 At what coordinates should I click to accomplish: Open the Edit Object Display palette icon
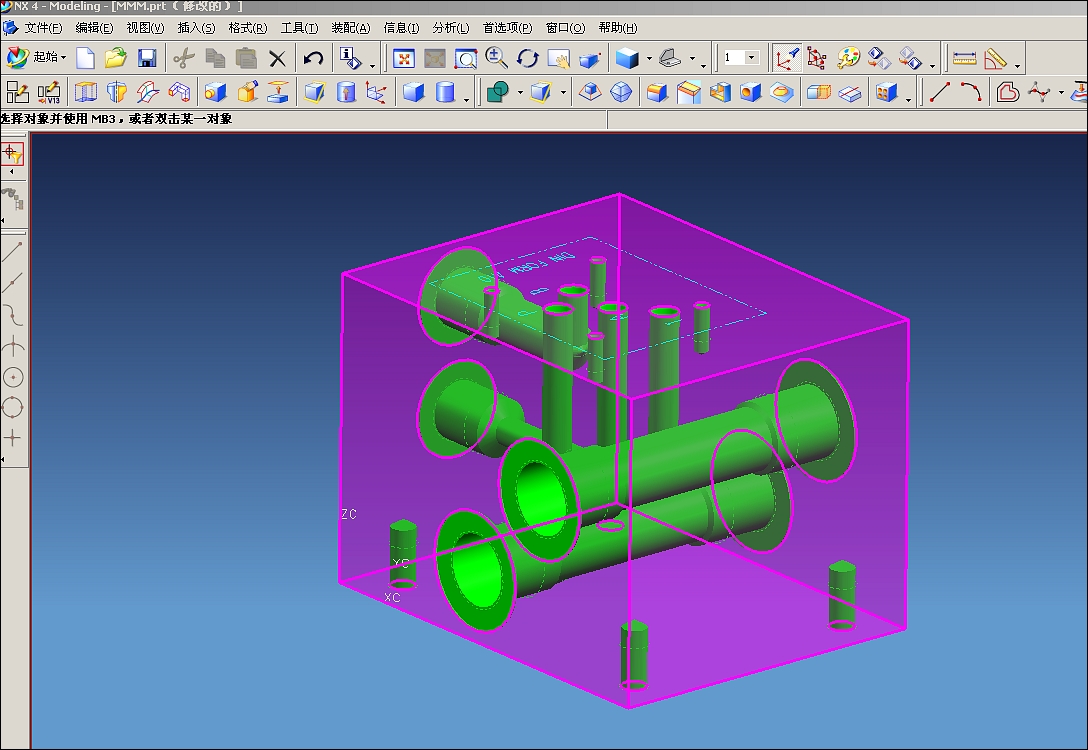click(x=848, y=58)
